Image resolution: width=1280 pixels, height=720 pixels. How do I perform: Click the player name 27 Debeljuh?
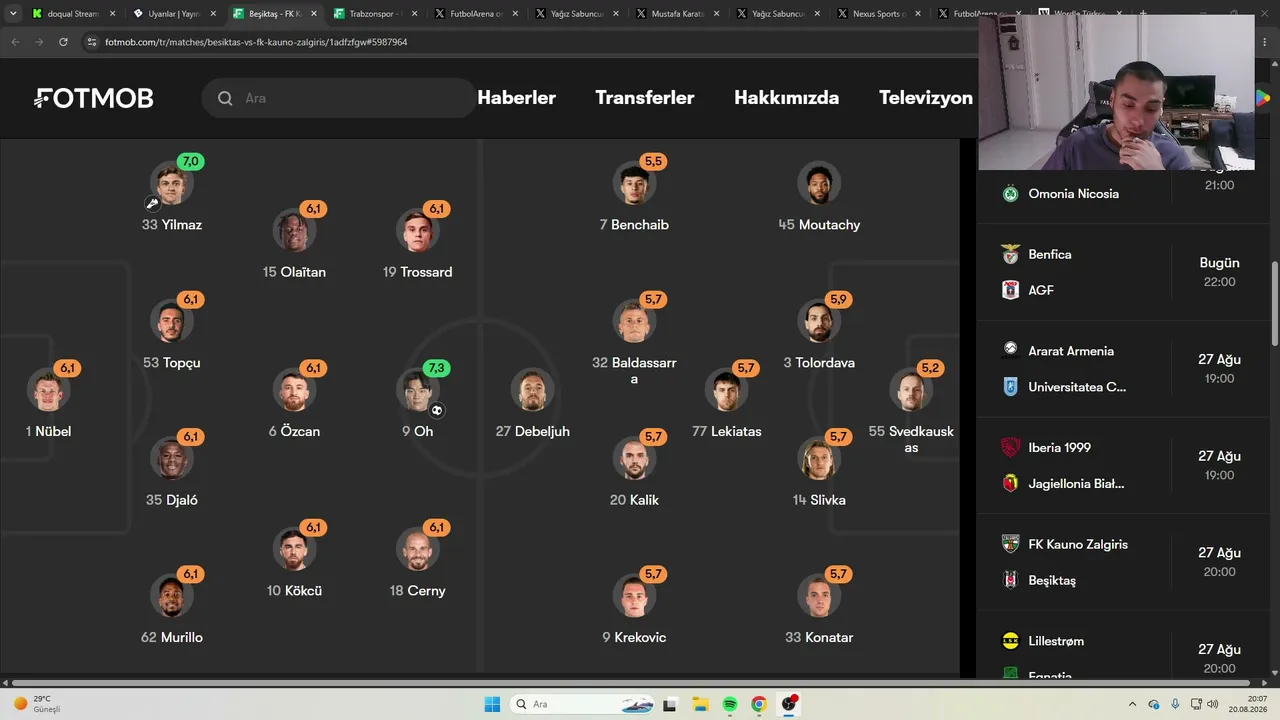coord(533,431)
